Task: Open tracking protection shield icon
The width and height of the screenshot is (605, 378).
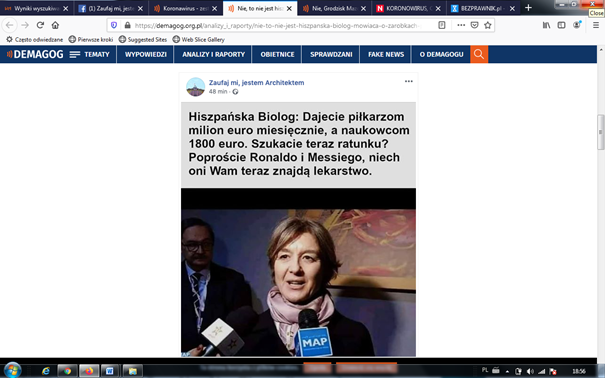Action: pyautogui.click(x=114, y=25)
